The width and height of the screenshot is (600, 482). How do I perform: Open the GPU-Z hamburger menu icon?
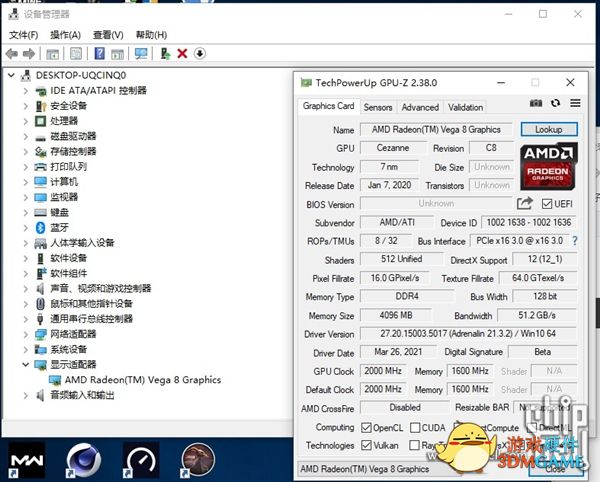coord(575,103)
